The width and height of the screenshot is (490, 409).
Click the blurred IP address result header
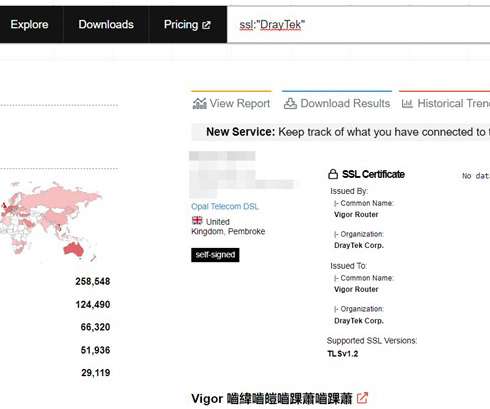pos(222,156)
